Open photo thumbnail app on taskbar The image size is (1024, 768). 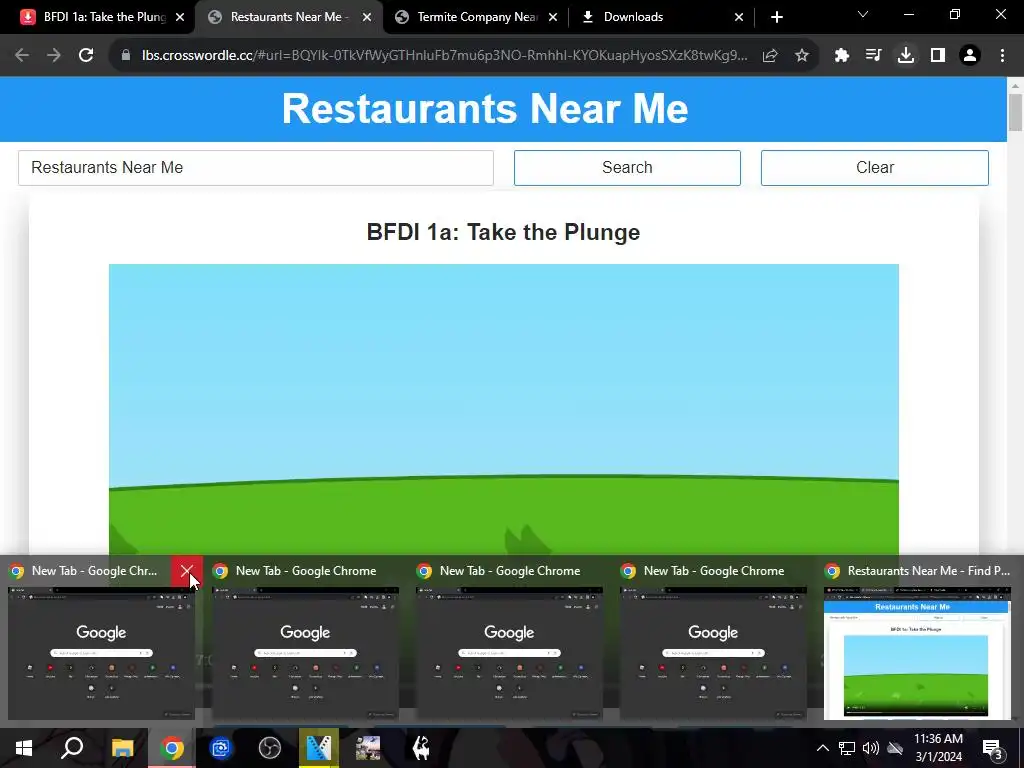368,748
